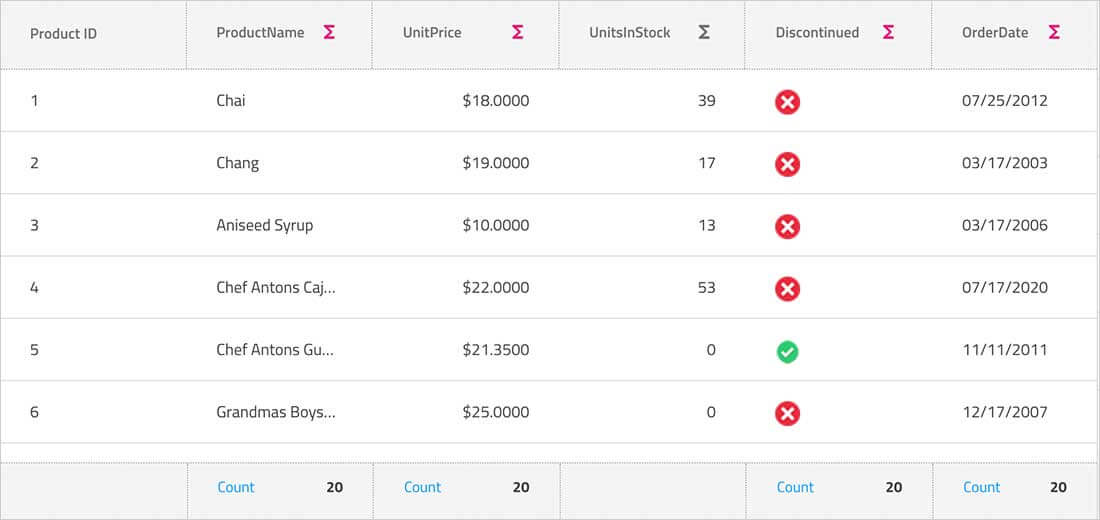The height and width of the screenshot is (520, 1100).
Task: Toggle the discontinued icon for Aniseed Syrup
Action: 787,226
